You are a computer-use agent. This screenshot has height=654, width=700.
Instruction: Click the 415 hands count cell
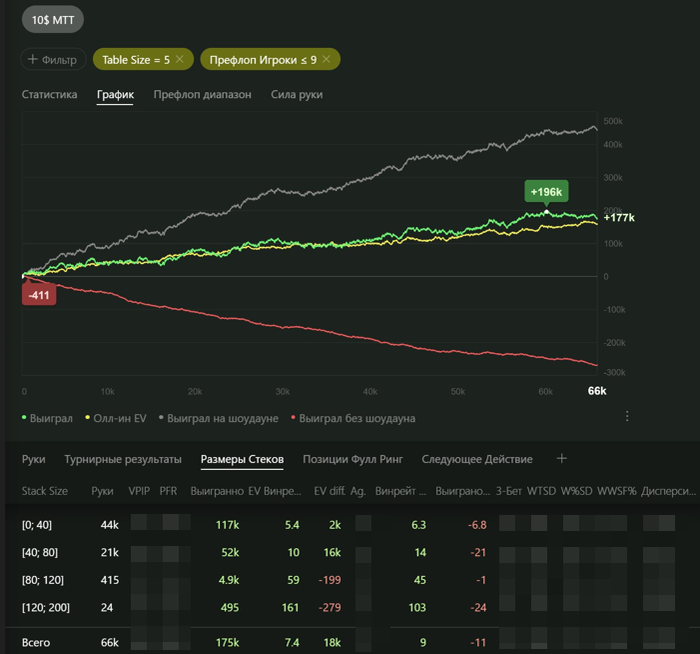(x=109, y=580)
